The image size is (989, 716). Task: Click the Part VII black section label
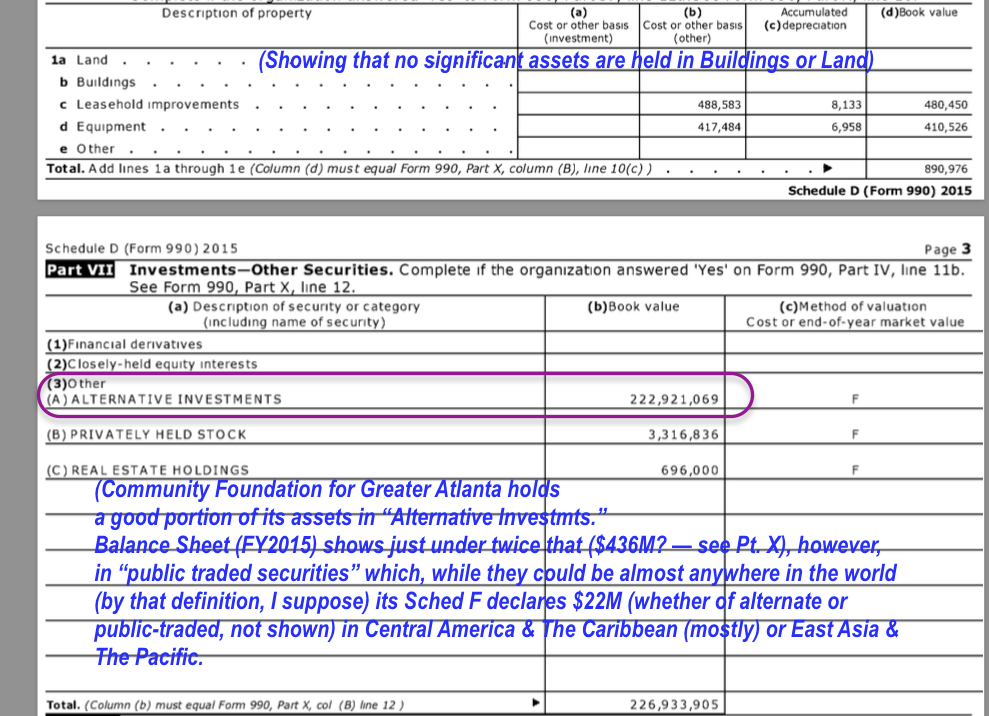80,271
